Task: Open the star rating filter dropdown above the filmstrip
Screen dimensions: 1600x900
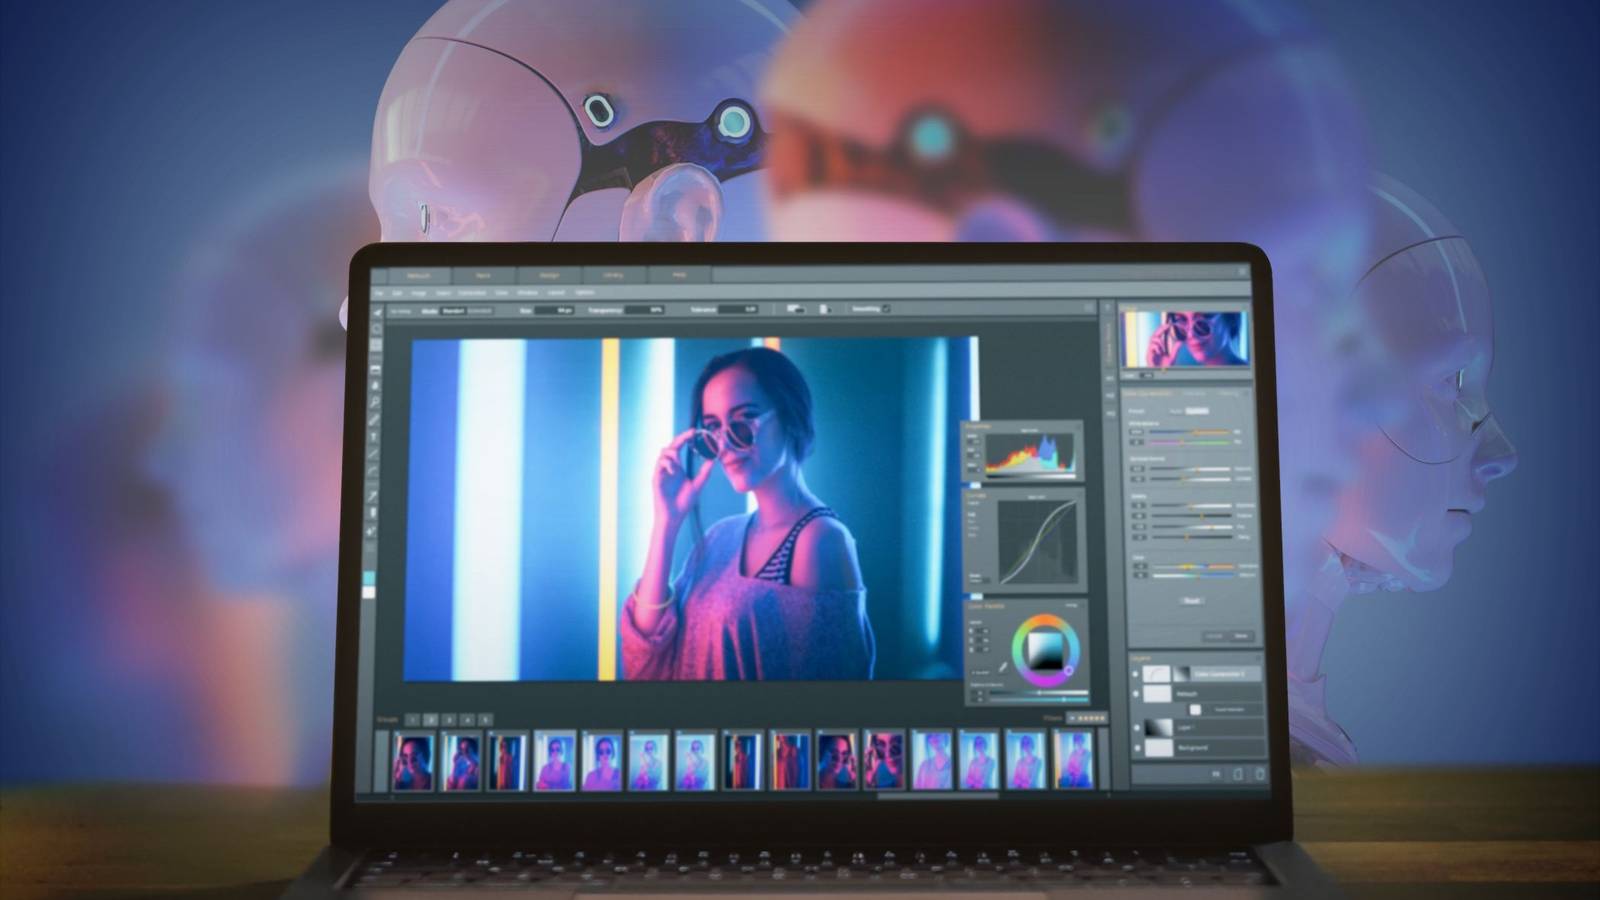Action: 1087,718
